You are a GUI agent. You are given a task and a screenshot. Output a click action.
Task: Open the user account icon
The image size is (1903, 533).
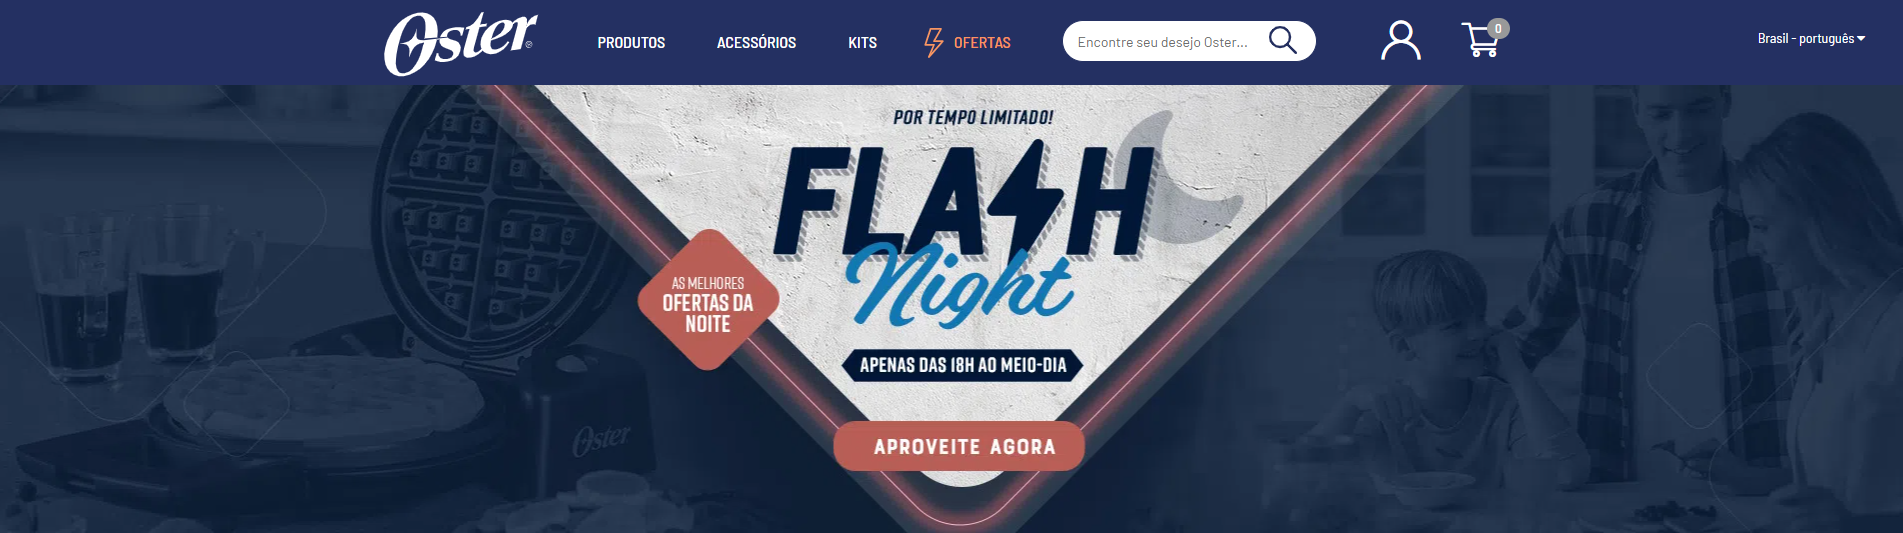point(1400,41)
